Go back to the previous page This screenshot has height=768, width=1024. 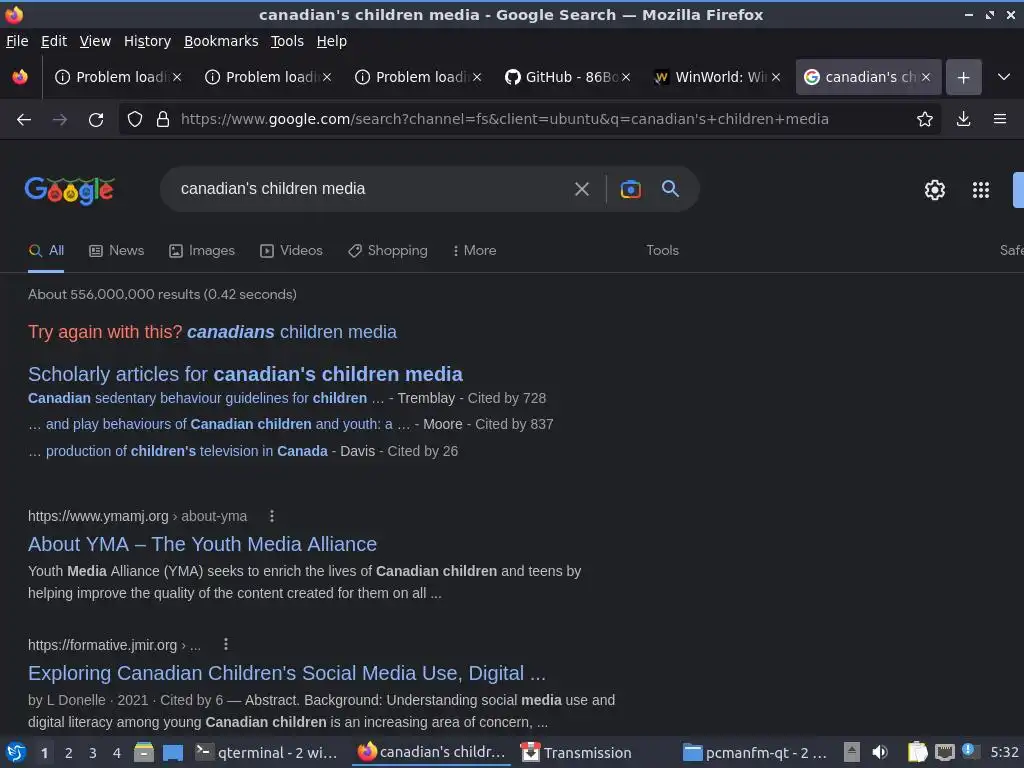pyautogui.click(x=24, y=120)
